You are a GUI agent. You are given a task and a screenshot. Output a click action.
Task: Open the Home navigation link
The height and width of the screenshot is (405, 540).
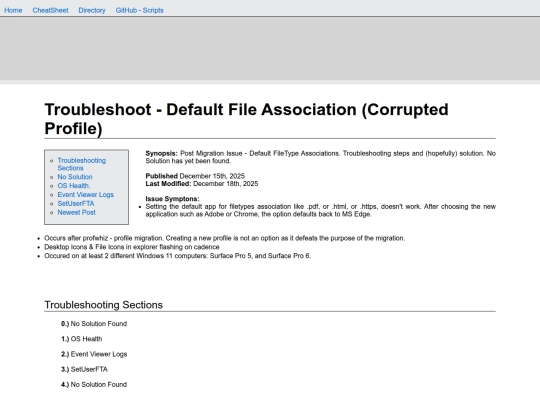click(13, 10)
